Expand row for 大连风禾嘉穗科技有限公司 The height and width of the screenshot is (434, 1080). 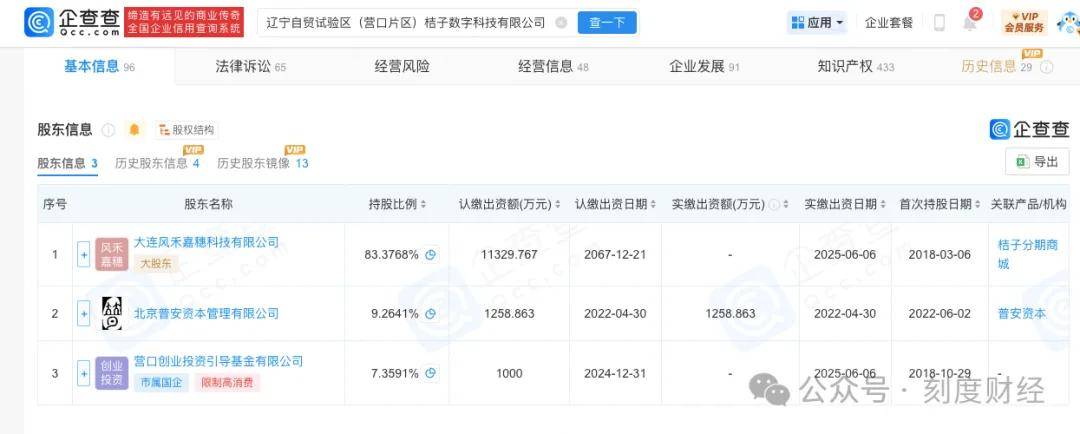click(x=83, y=254)
